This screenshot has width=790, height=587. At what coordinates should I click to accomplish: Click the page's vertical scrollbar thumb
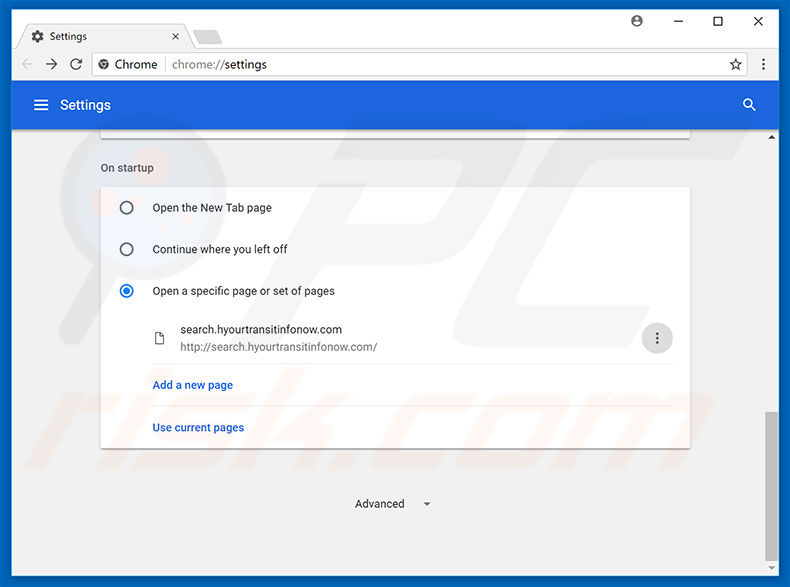click(x=770, y=485)
